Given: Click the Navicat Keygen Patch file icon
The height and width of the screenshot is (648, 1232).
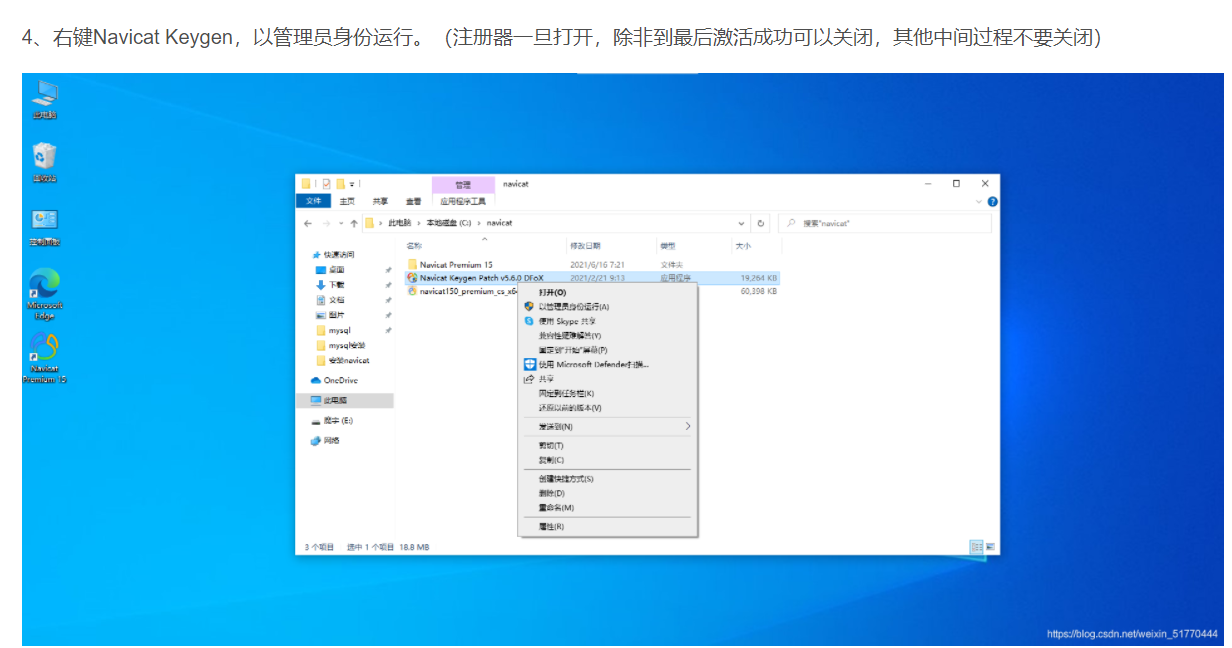Looking at the screenshot, I should 412,277.
